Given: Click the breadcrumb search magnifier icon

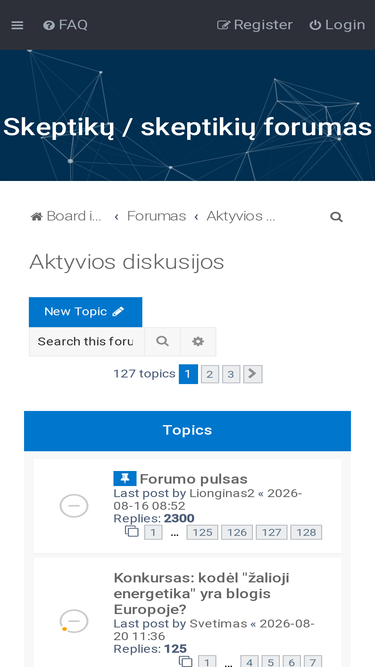Looking at the screenshot, I should pyautogui.click(x=336, y=217).
